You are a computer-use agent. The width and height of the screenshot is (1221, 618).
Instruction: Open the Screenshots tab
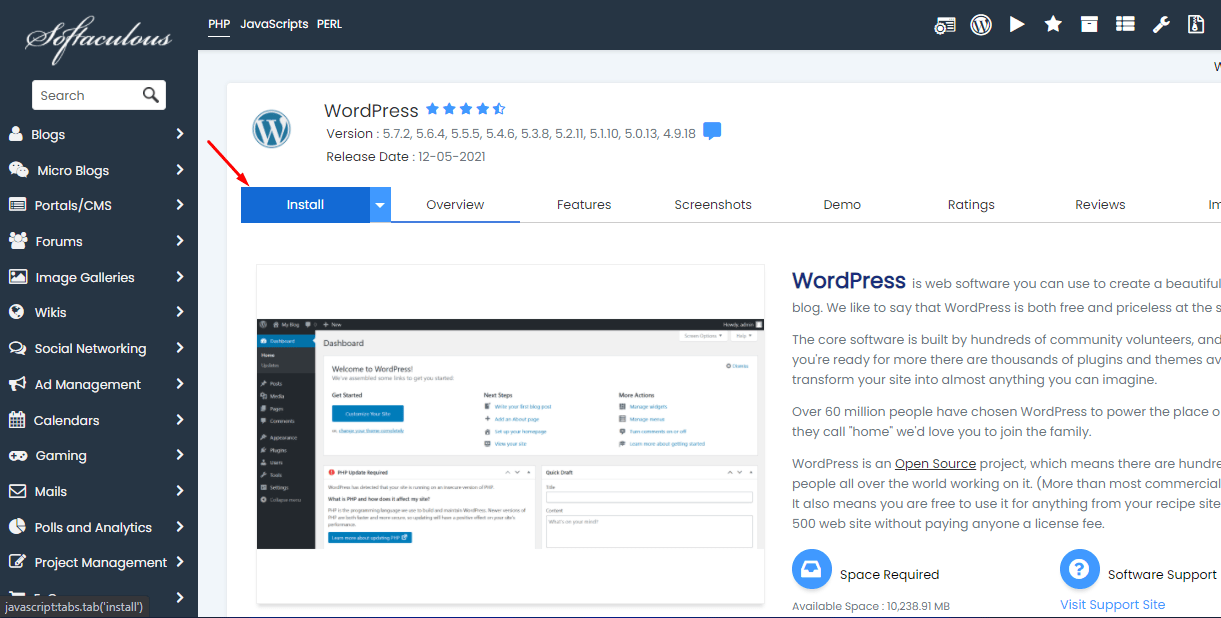712,205
